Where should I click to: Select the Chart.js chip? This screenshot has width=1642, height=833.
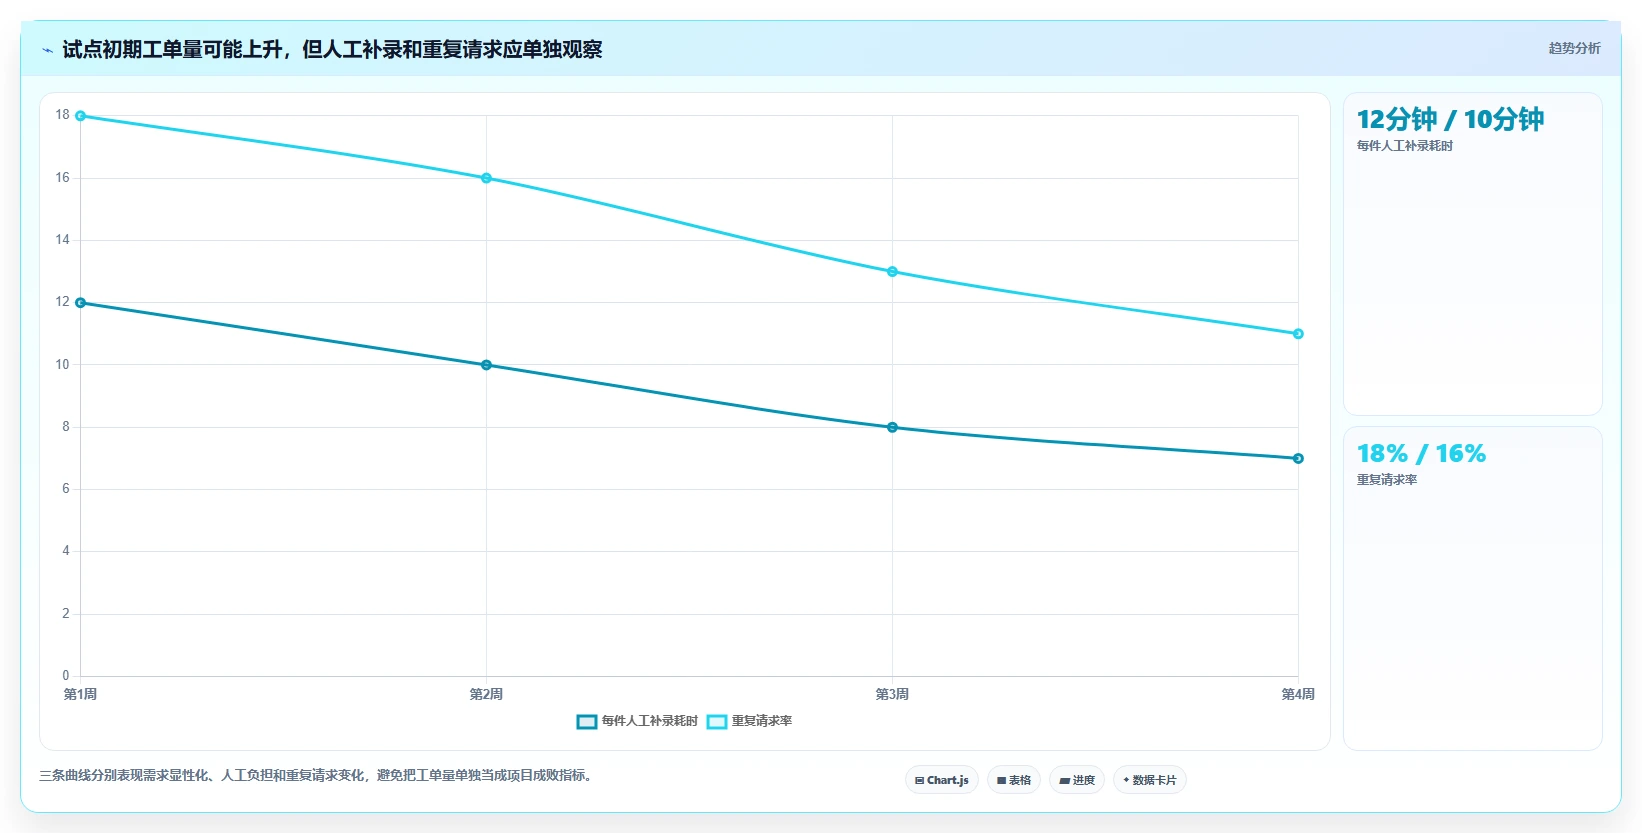click(942, 780)
